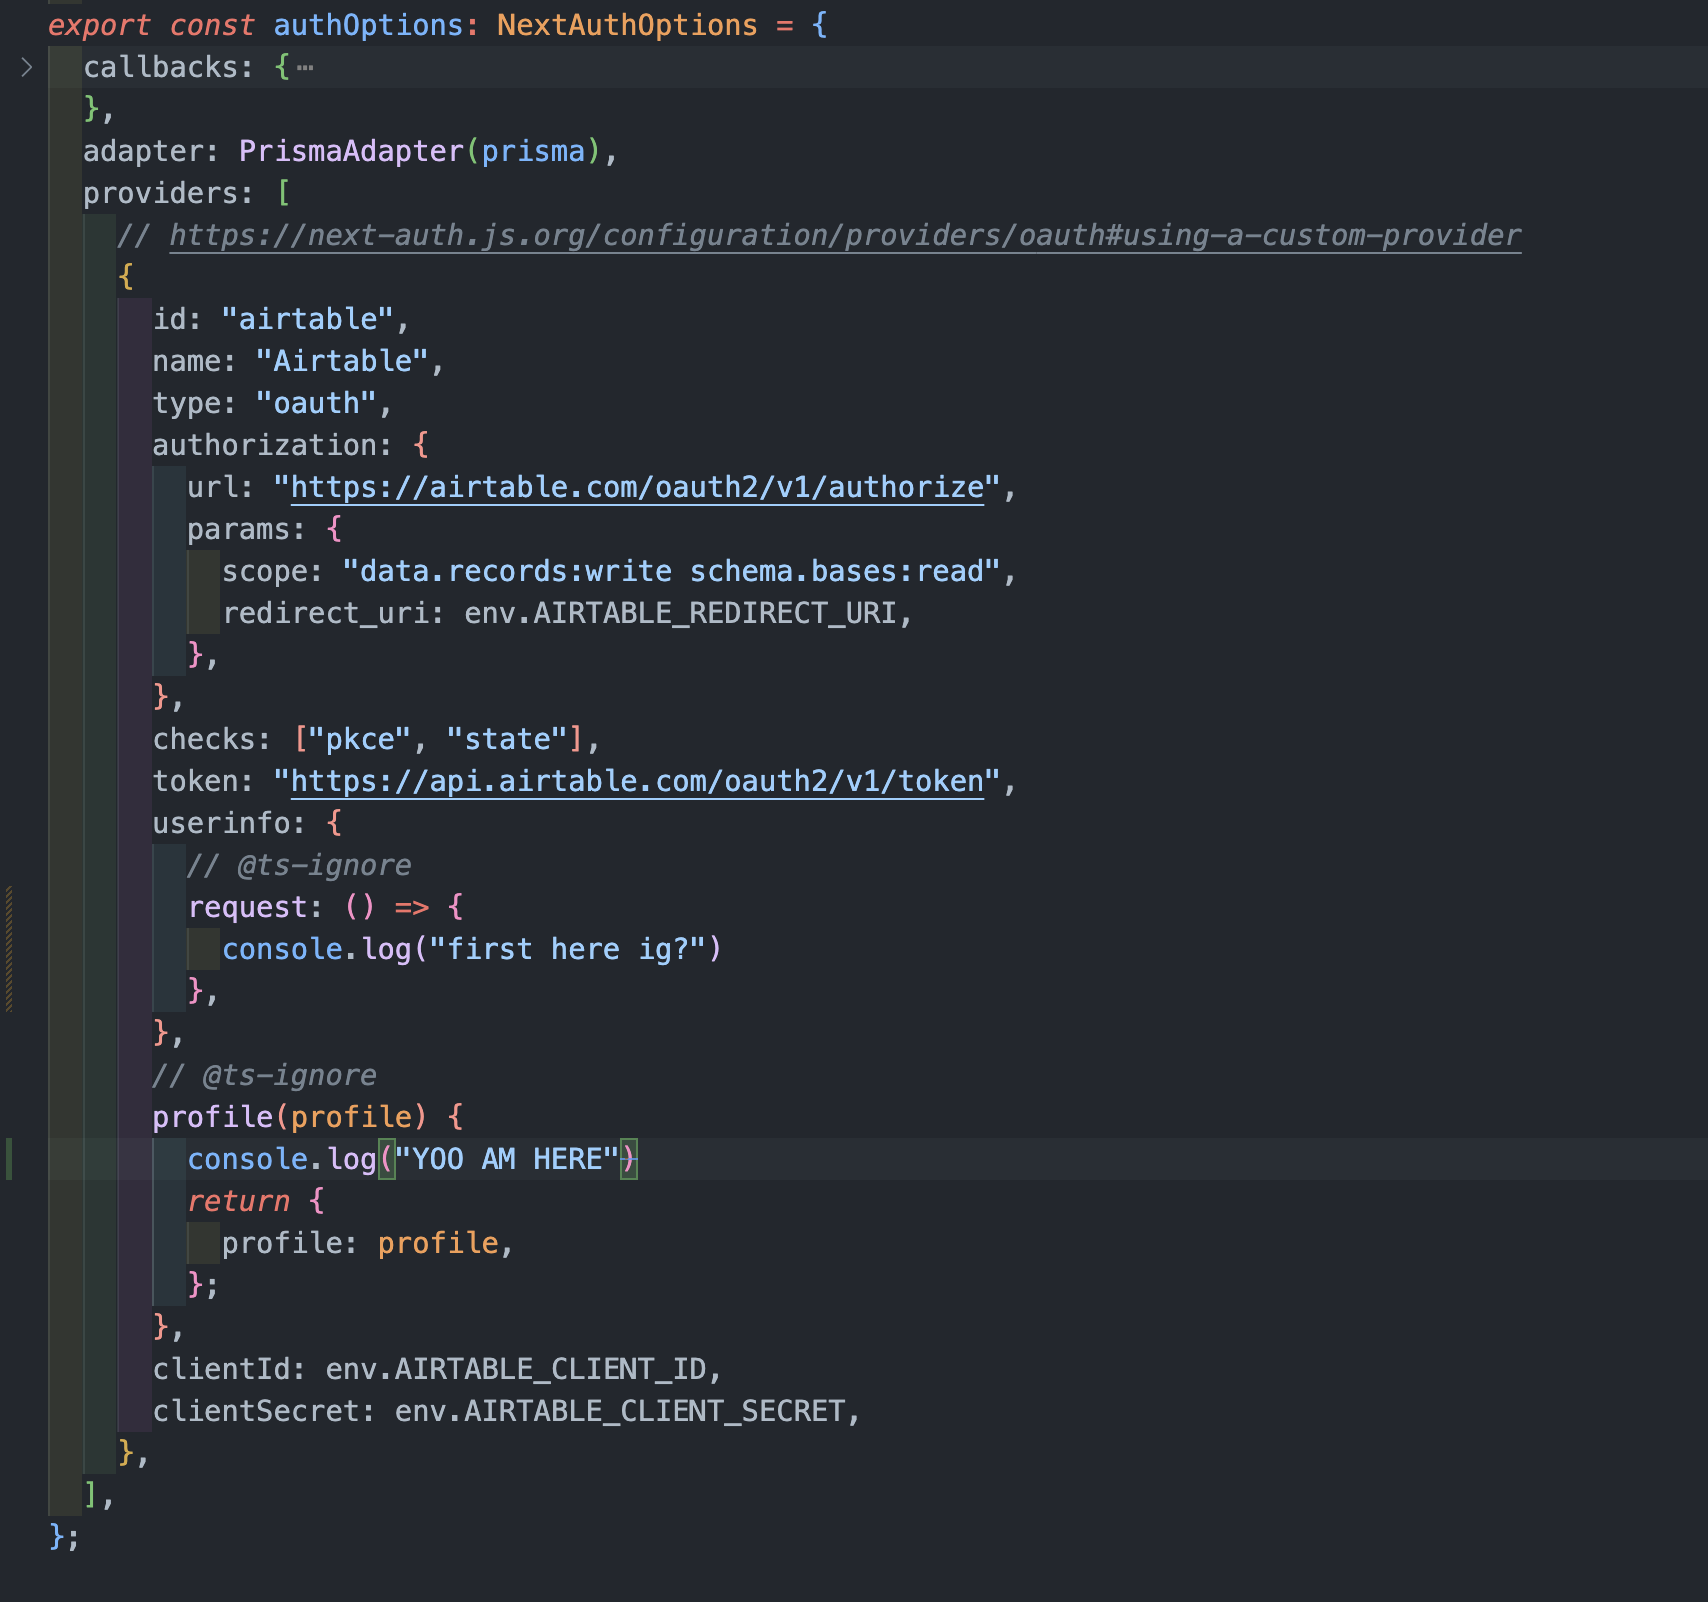Click env.AIRTABLE_REDIRECT_URI value
This screenshot has height=1602, width=1708.
tap(680, 613)
